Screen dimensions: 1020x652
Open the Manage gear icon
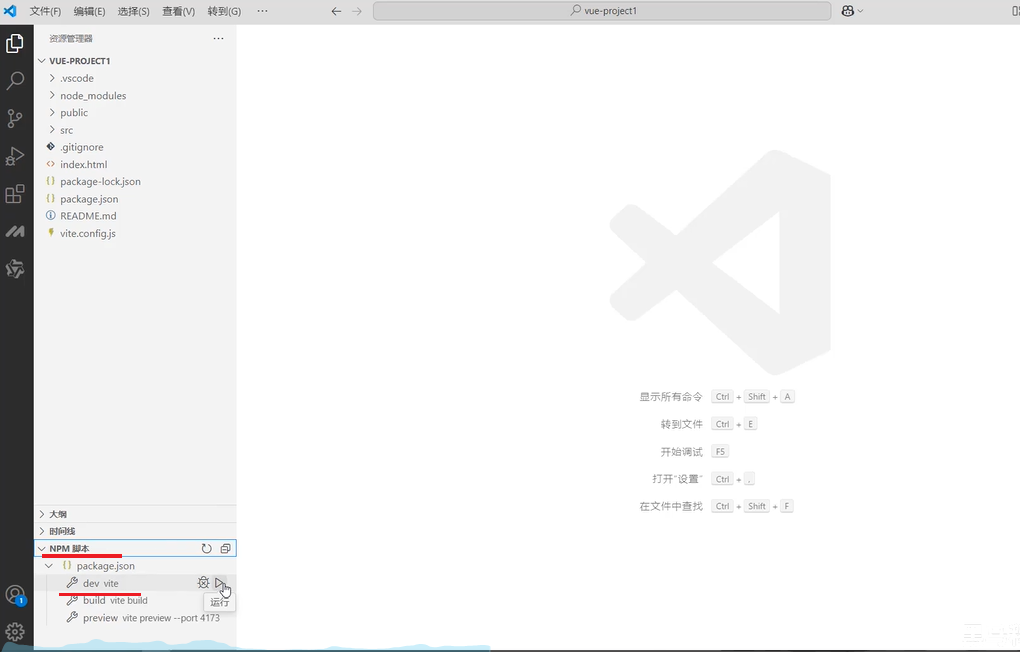(15, 631)
